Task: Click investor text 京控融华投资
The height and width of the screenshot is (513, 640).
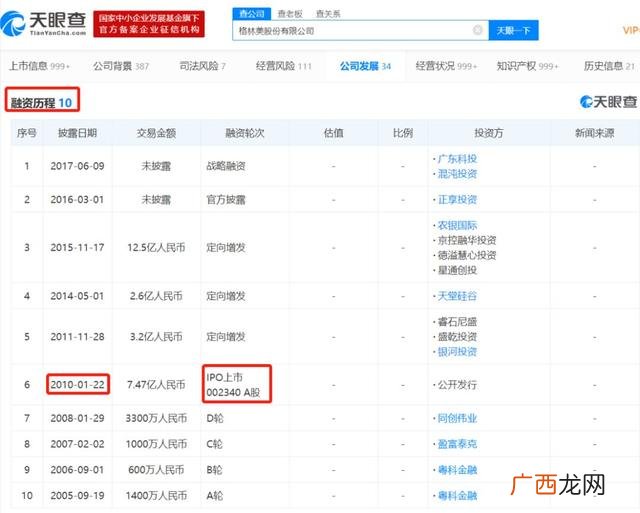Action: pos(467,240)
